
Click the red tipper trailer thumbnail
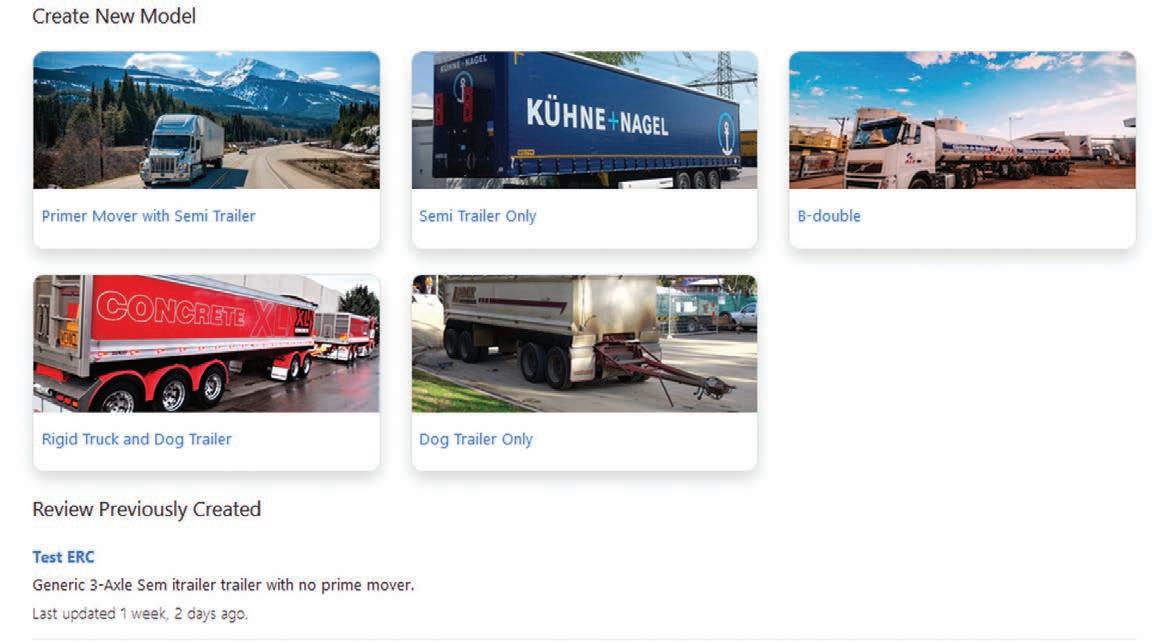click(x=207, y=343)
